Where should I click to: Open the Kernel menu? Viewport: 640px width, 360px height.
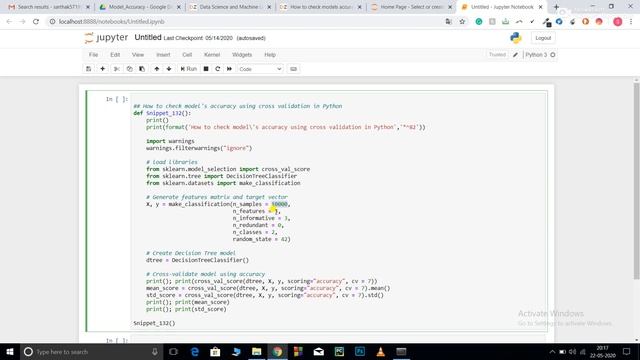click(x=212, y=55)
